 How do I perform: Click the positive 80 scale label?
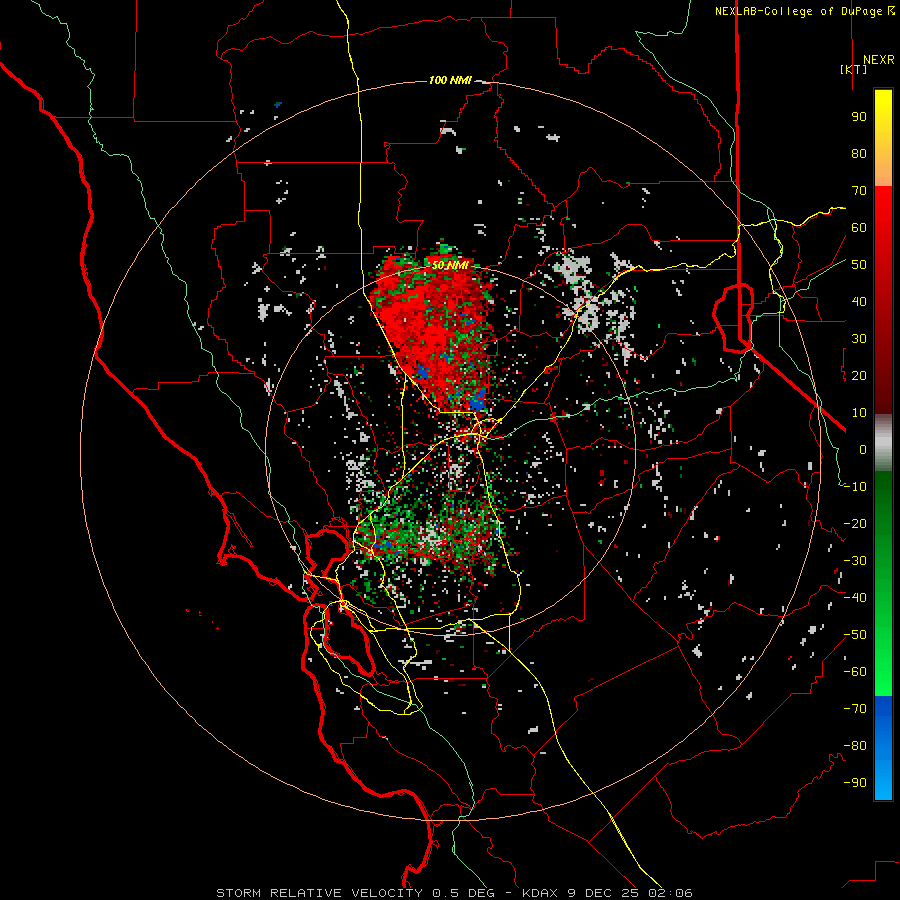pyautogui.click(x=859, y=154)
